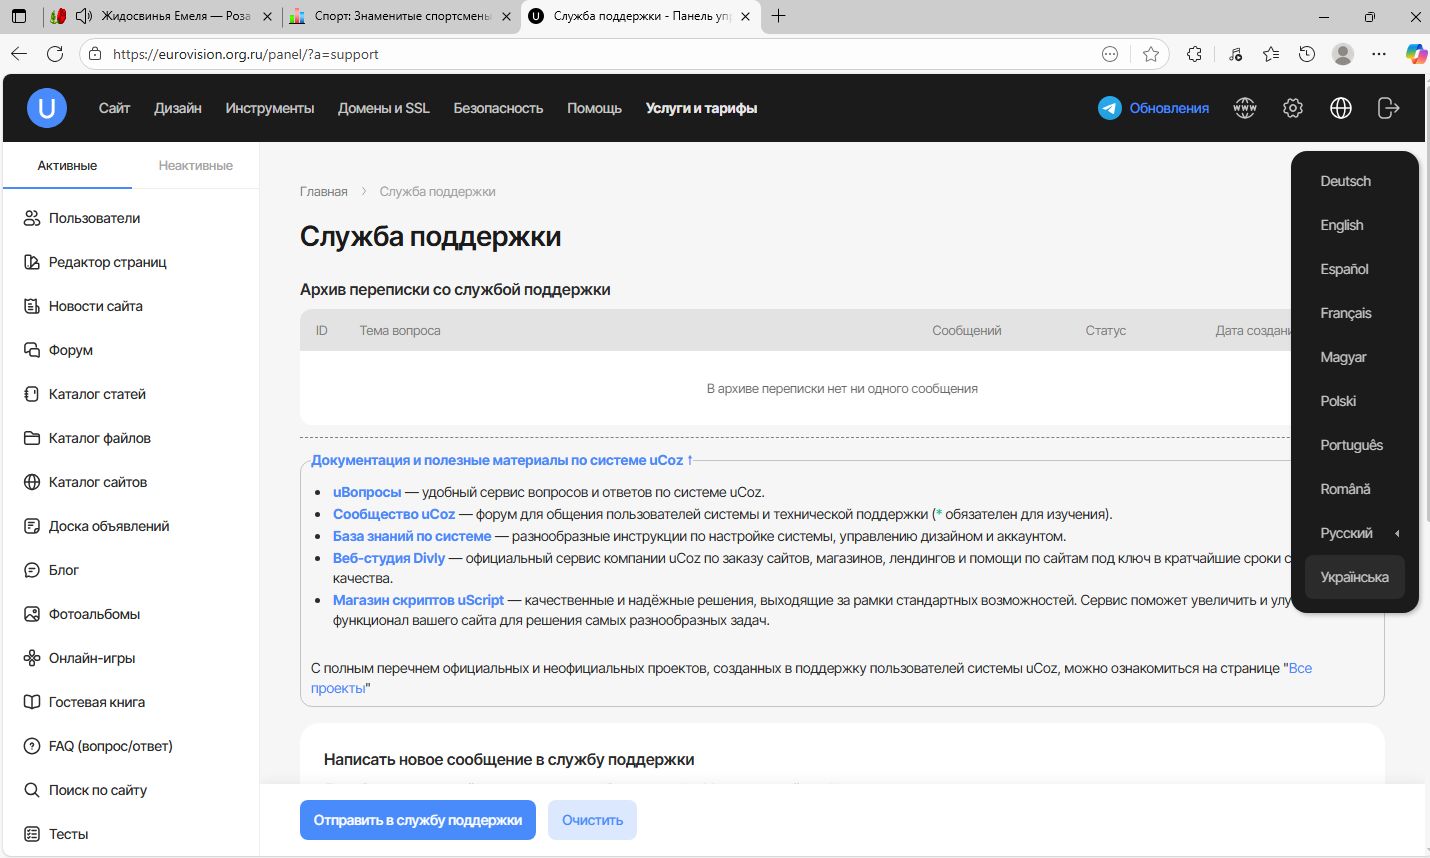Click the Очистить button
The image size is (1430, 858).
pos(592,820)
